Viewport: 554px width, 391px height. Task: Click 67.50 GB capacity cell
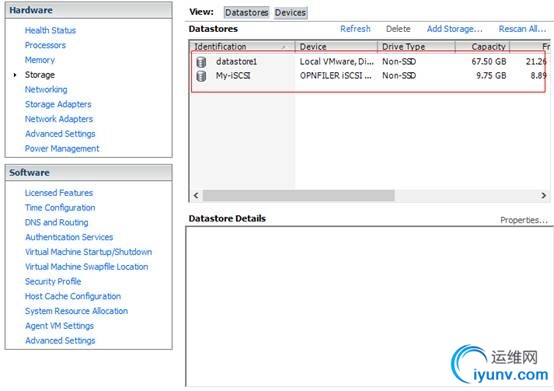[x=489, y=62]
